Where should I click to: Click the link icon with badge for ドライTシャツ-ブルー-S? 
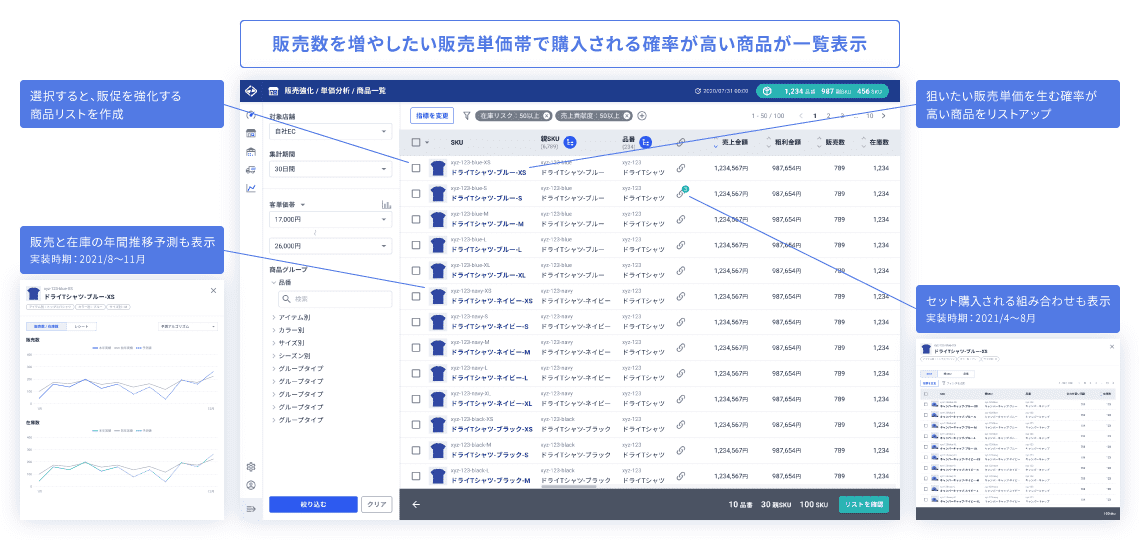point(682,194)
